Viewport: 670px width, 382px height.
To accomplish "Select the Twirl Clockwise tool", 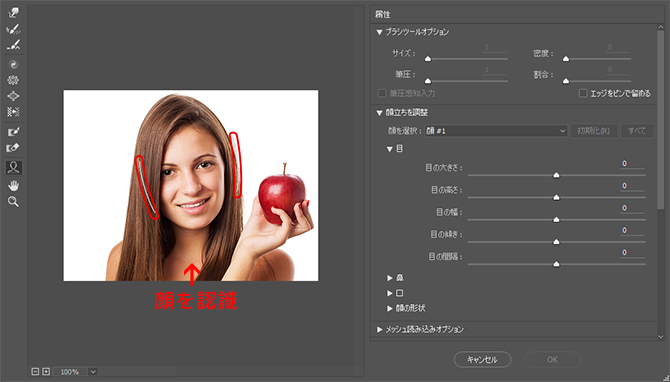I will (13, 64).
